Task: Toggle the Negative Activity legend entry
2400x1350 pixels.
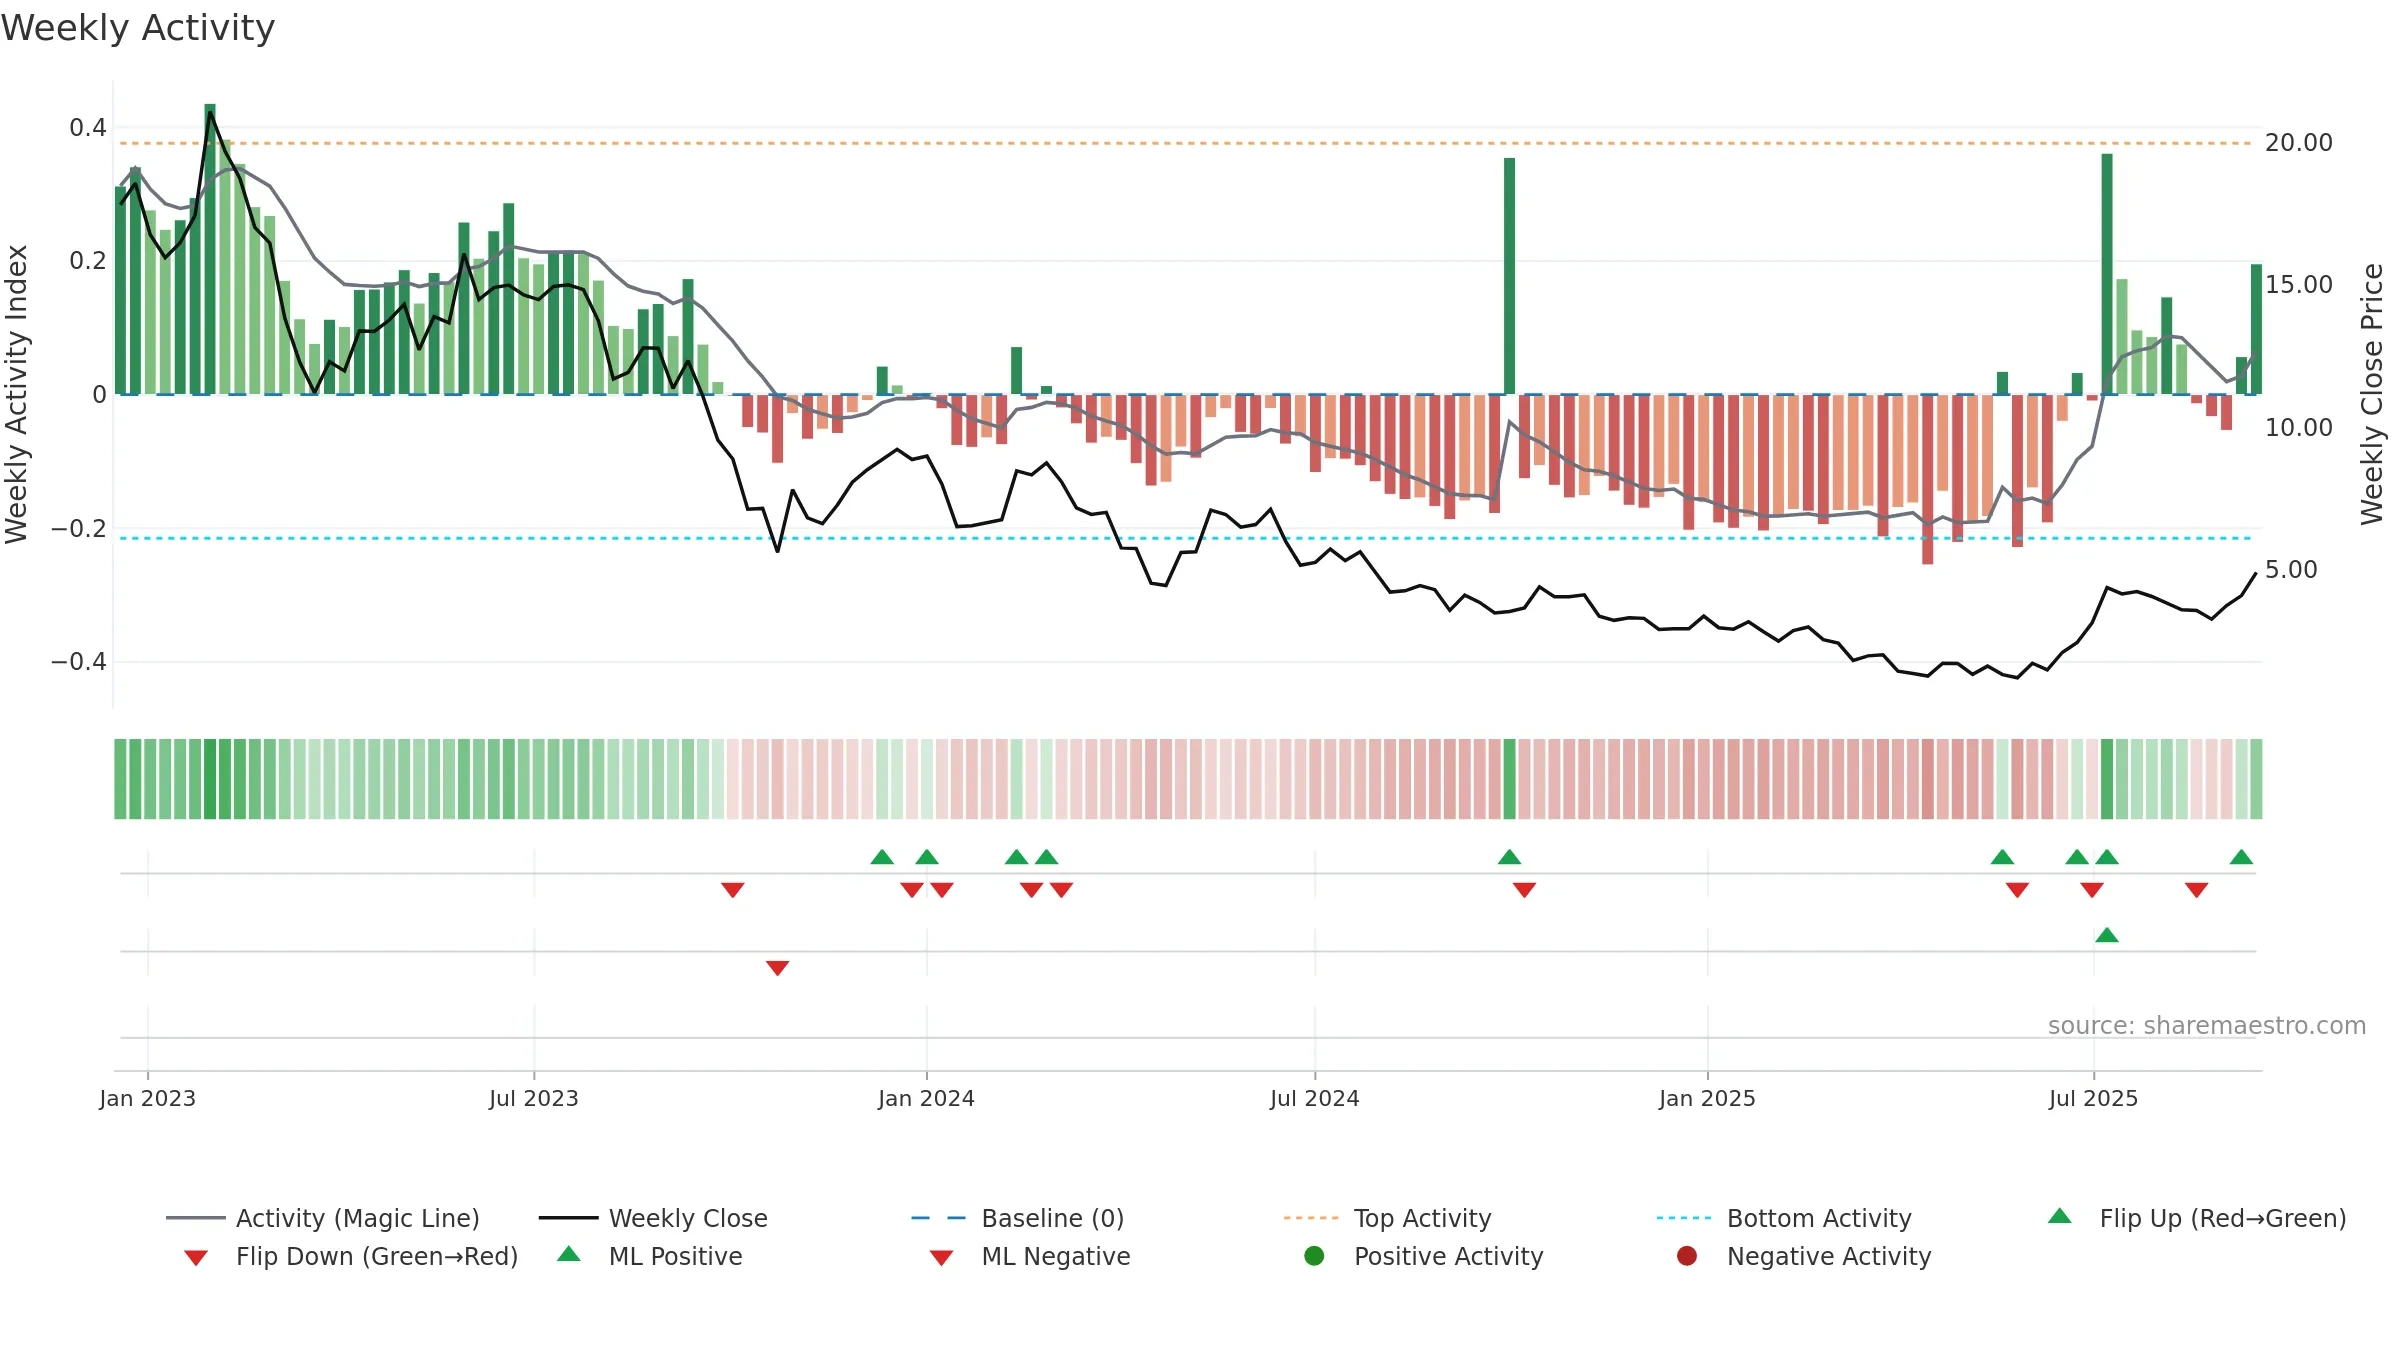Action: (x=1804, y=1256)
